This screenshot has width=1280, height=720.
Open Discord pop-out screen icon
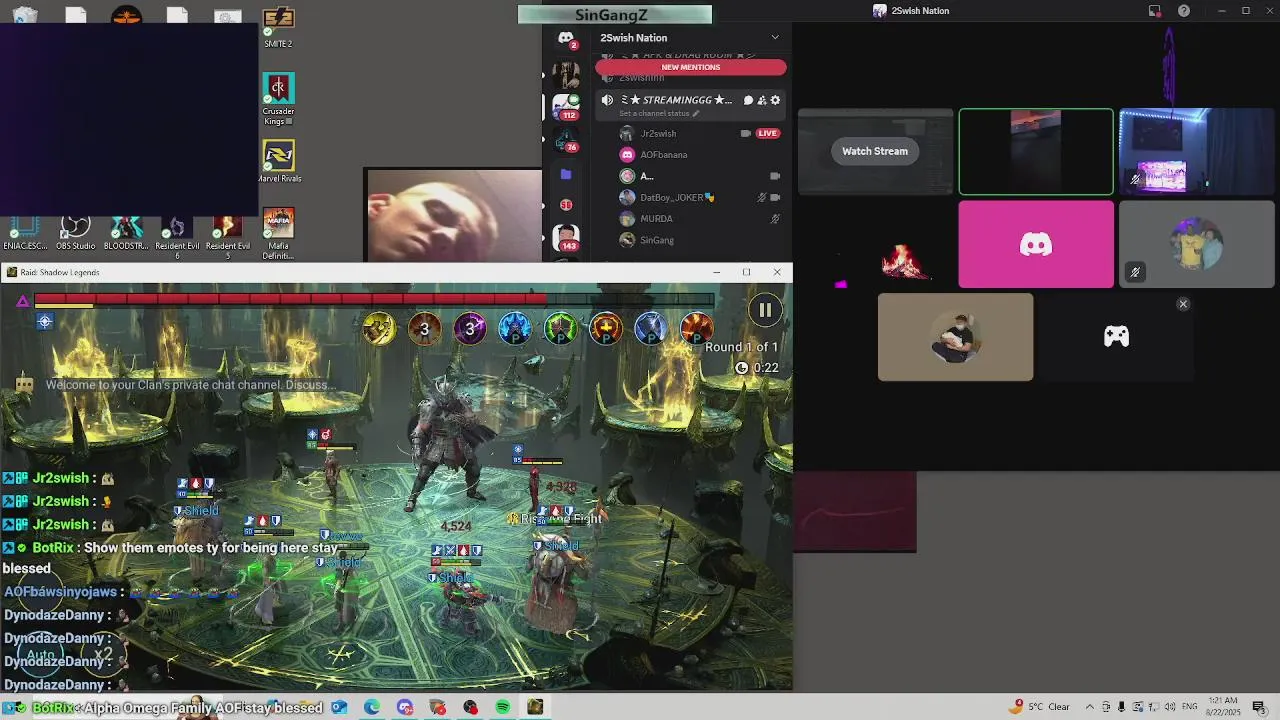pos(1155,11)
